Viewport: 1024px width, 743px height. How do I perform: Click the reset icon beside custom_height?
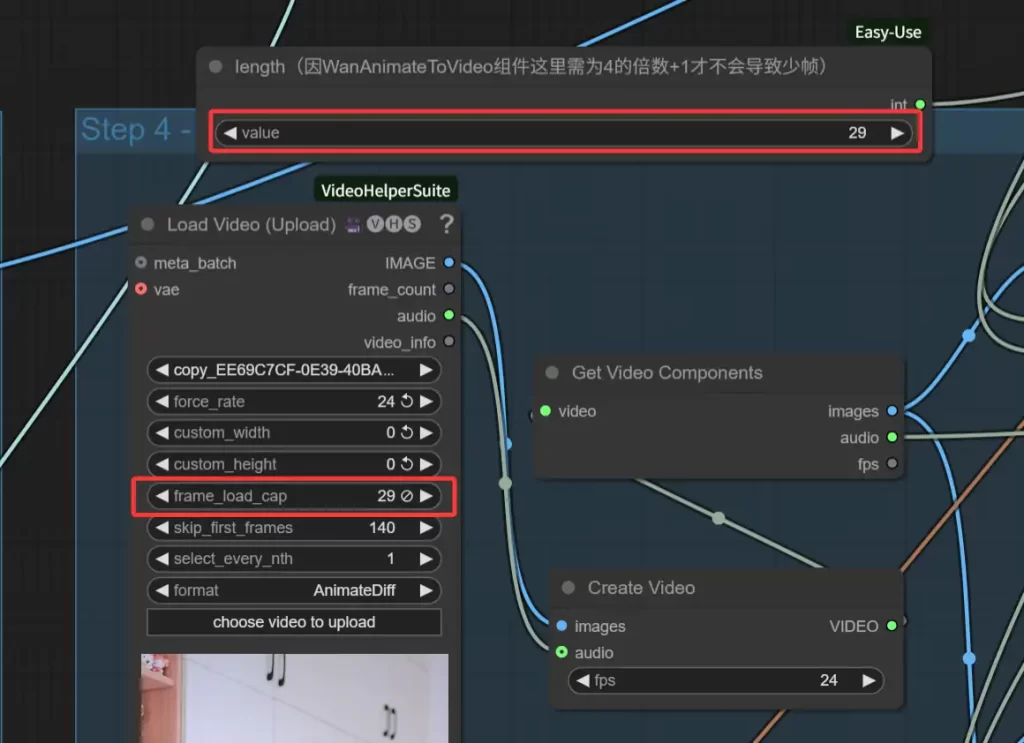tap(407, 464)
